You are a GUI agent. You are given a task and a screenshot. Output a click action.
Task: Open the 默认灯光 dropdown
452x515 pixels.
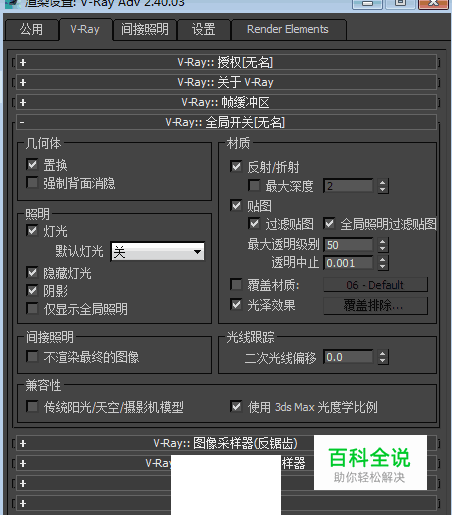coord(157,251)
